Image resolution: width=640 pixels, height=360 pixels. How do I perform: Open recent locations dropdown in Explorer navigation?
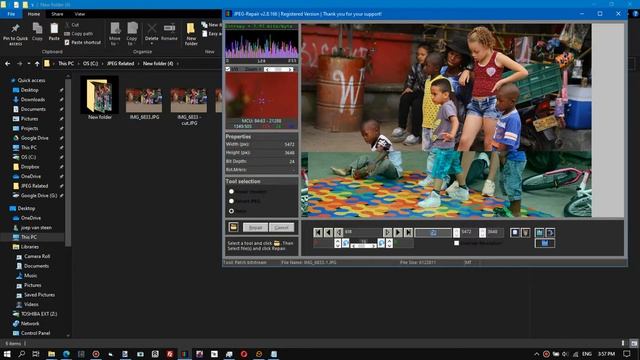pyautogui.click(x=29, y=64)
